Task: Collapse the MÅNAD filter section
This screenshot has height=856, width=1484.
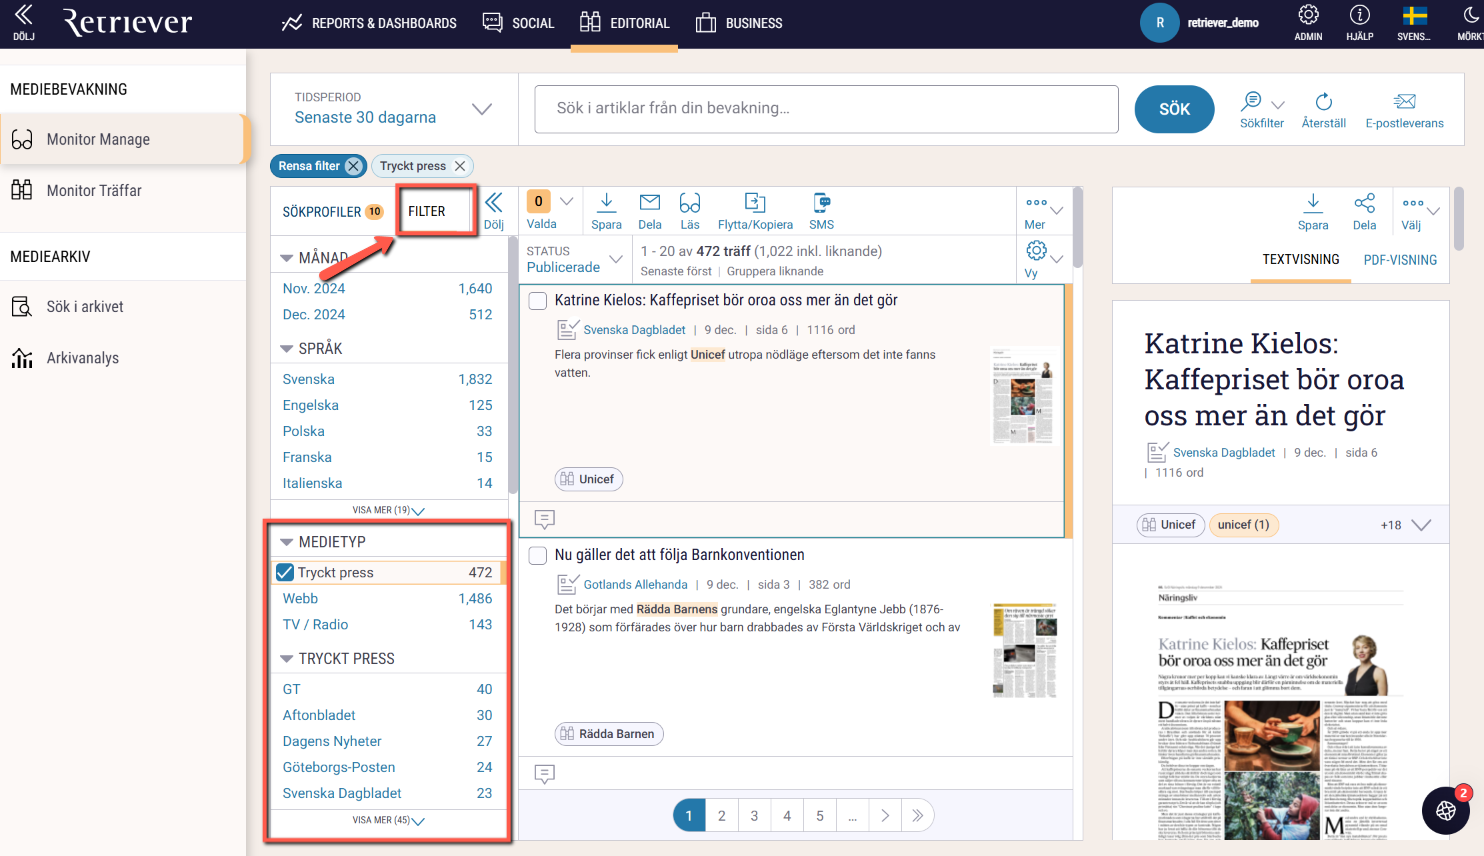Action: click(x=287, y=258)
